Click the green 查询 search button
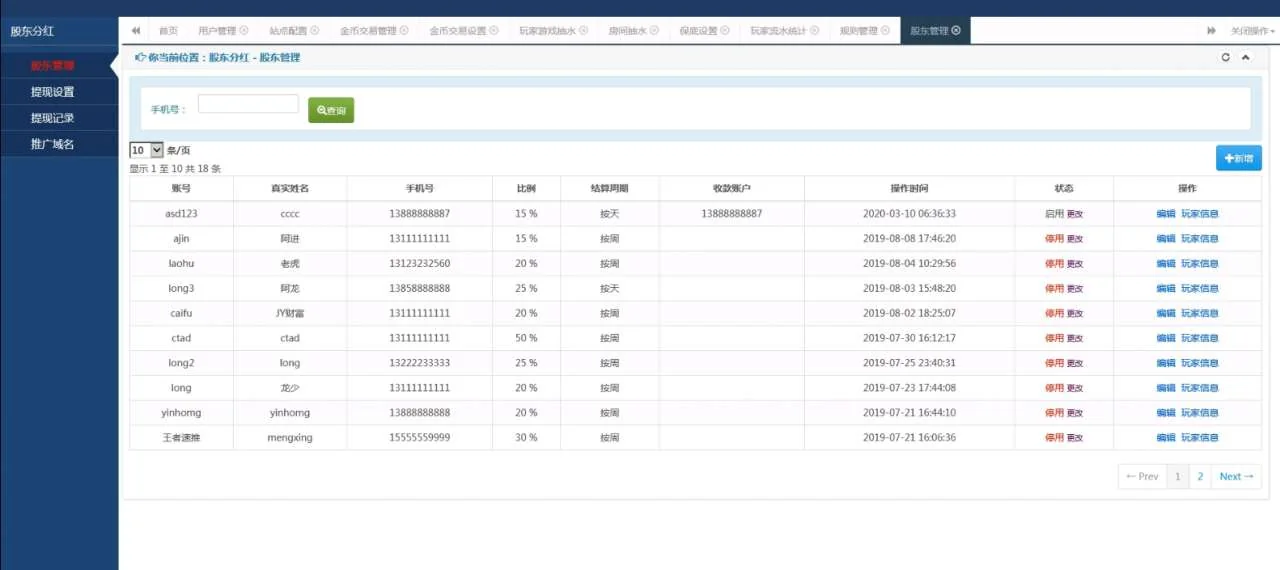The width and height of the screenshot is (1280, 570). pyautogui.click(x=331, y=110)
